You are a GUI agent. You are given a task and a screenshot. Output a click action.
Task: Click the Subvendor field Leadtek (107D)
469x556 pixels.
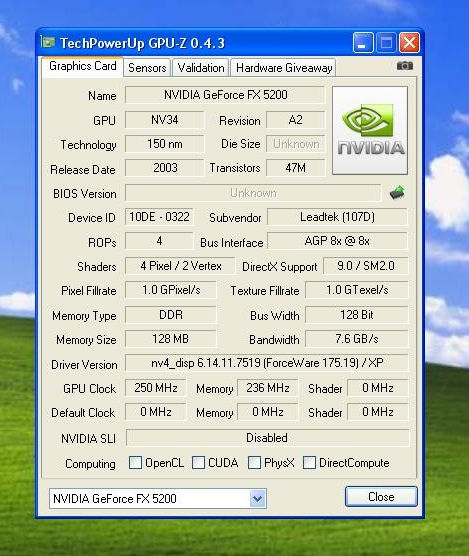(337, 217)
